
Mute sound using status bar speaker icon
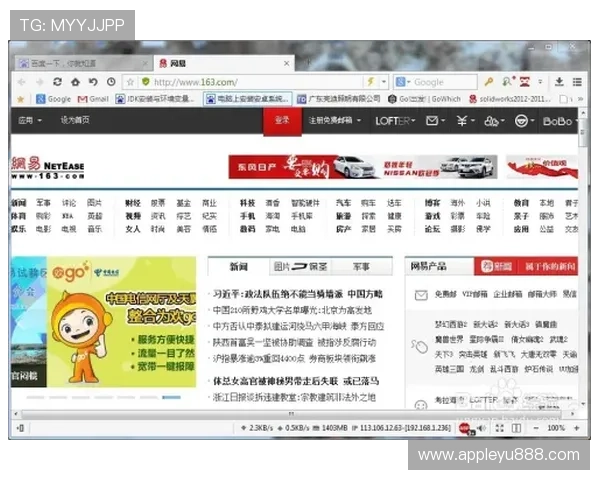pos(482,428)
